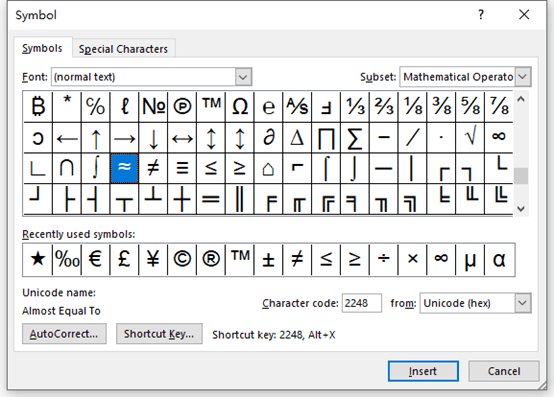Image resolution: width=554 pixels, height=397 pixels.
Task: Select the greater-than-or-equal ≥ symbol in grid
Action: click(x=240, y=168)
